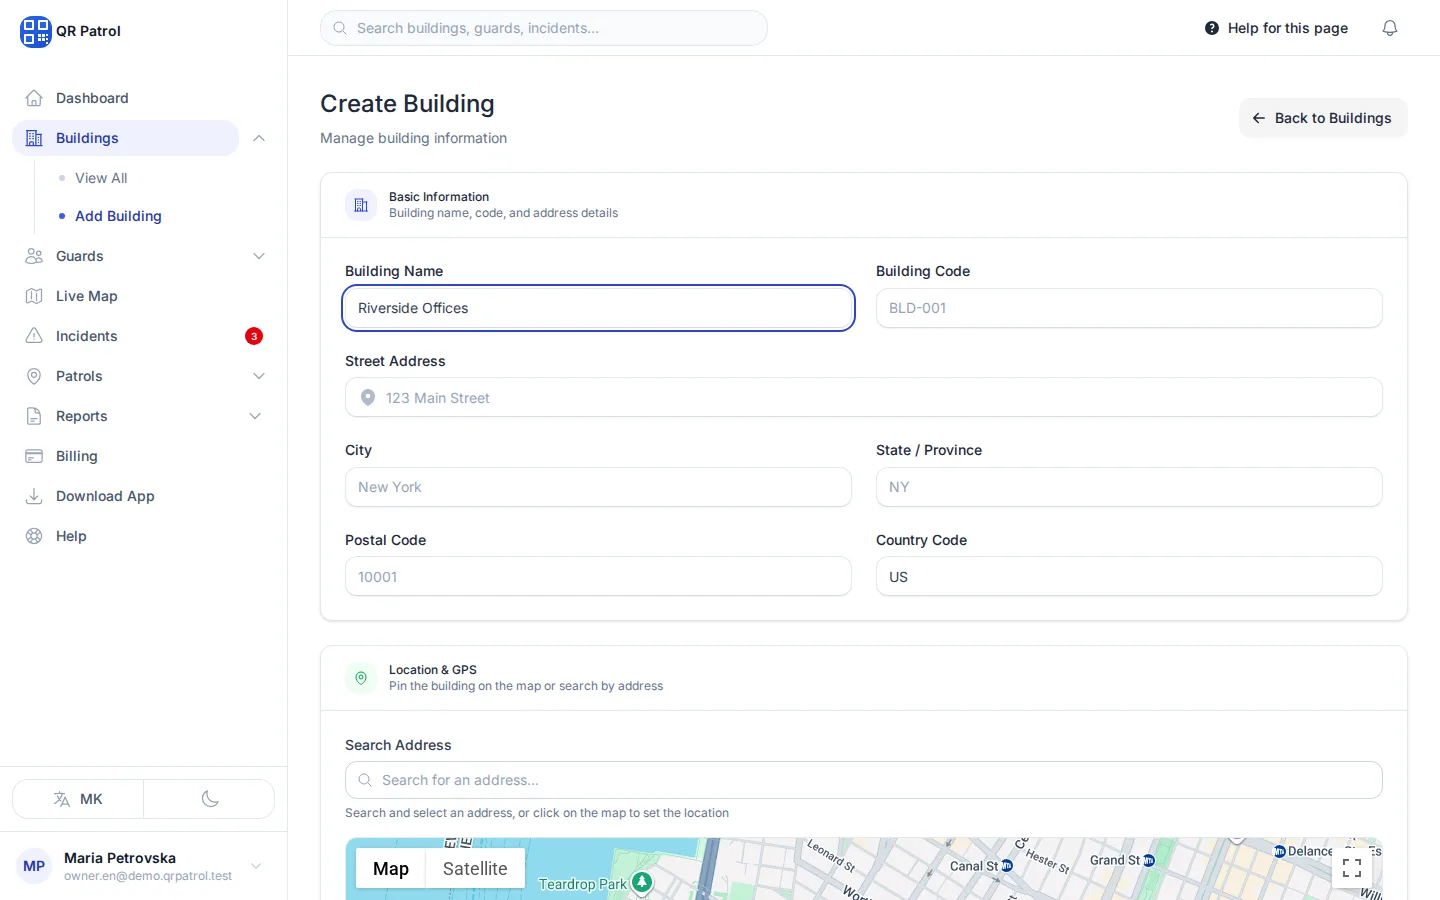Switch the map to Satellite view
Image resolution: width=1440 pixels, height=900 pixels.
tap(475, 869)
